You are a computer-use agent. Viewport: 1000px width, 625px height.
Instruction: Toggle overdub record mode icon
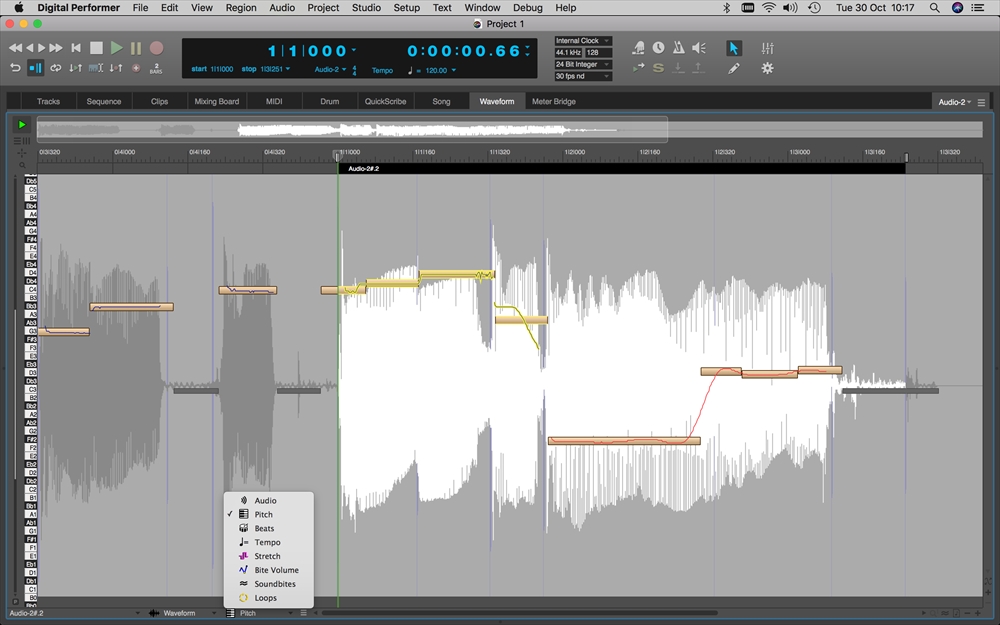116,68
